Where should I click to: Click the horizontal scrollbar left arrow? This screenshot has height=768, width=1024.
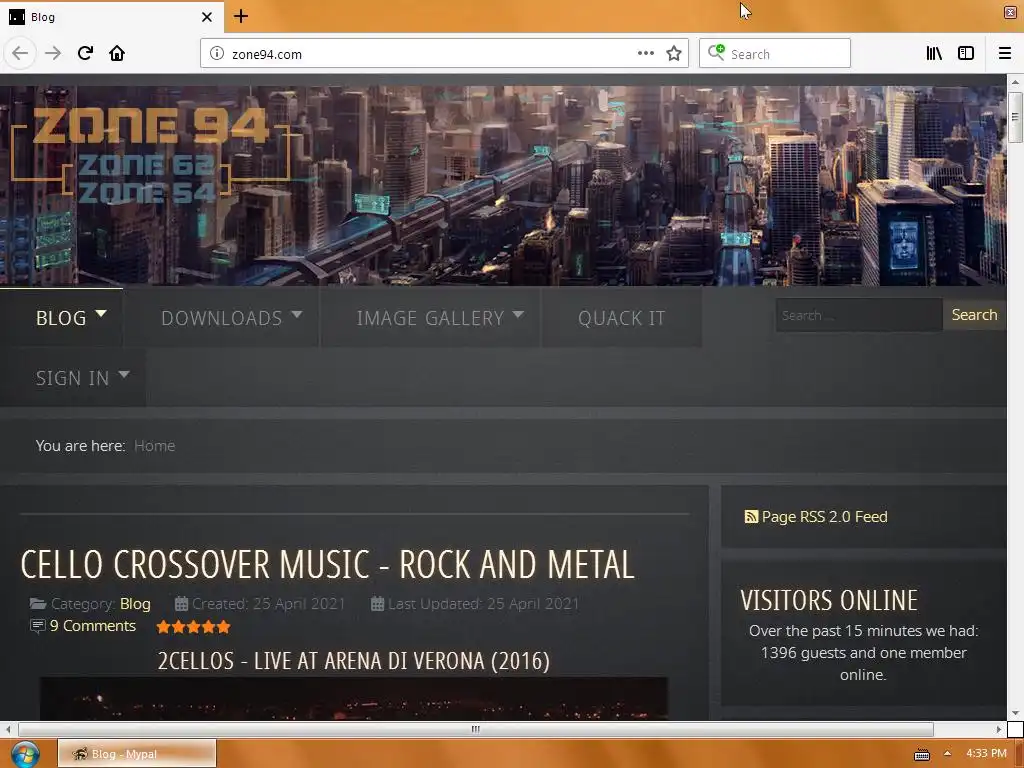[7, 729]
